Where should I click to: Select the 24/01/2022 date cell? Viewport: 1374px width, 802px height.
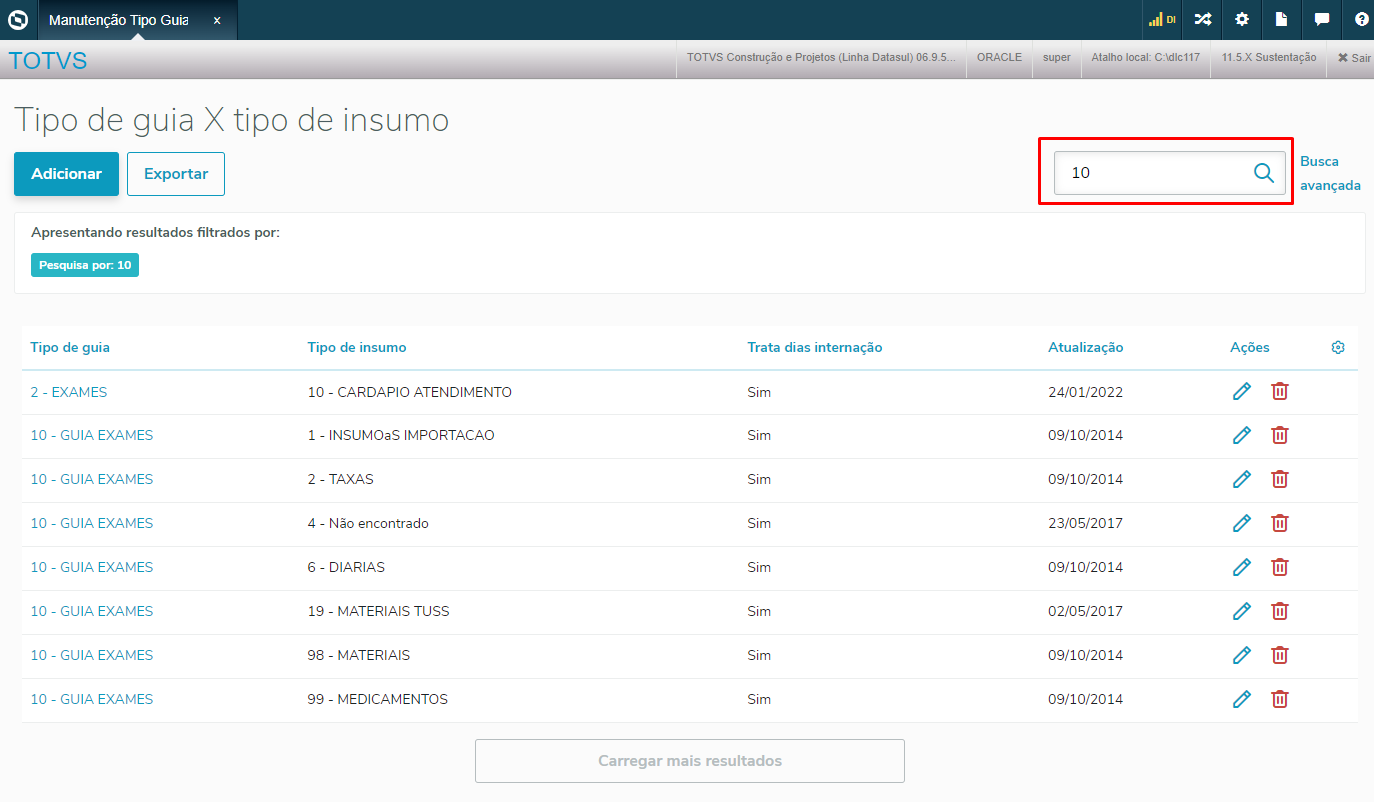(x=1086, y=392)
